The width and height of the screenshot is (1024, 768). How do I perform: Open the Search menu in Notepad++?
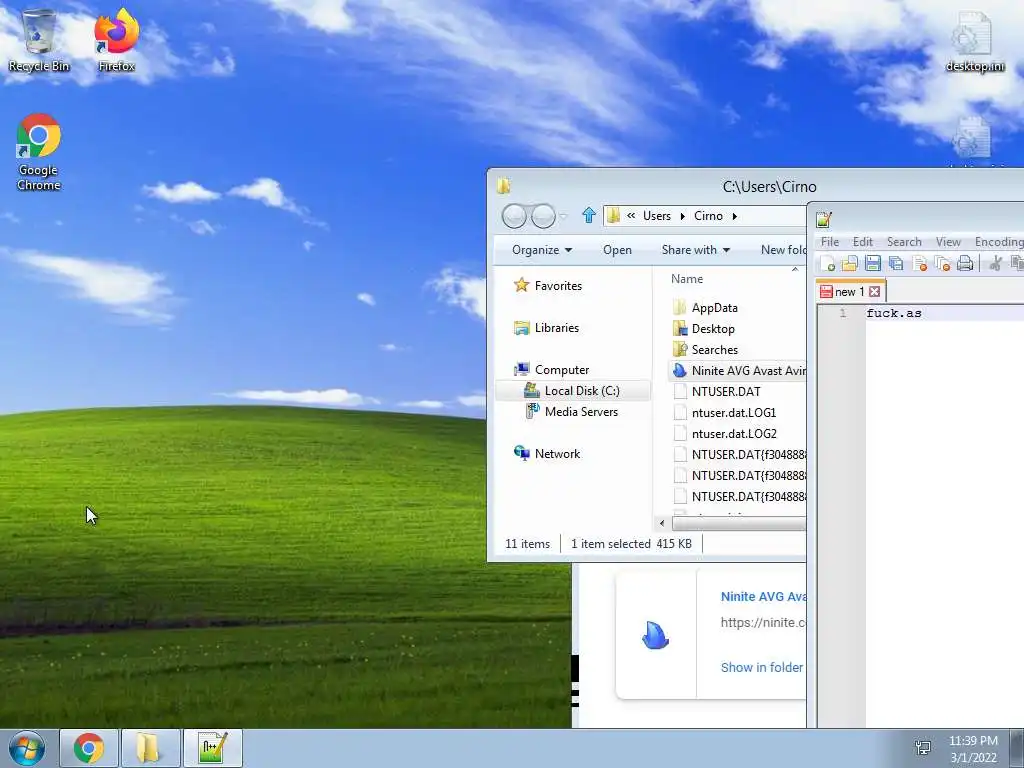[904, 242]
